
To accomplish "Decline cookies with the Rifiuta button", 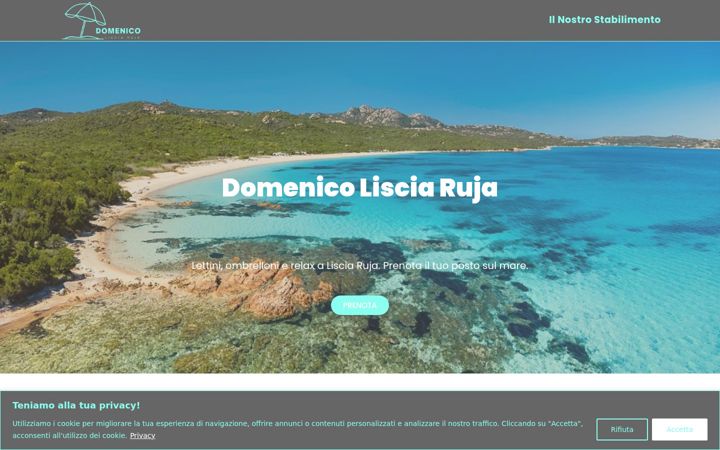I will coord(622,429).
